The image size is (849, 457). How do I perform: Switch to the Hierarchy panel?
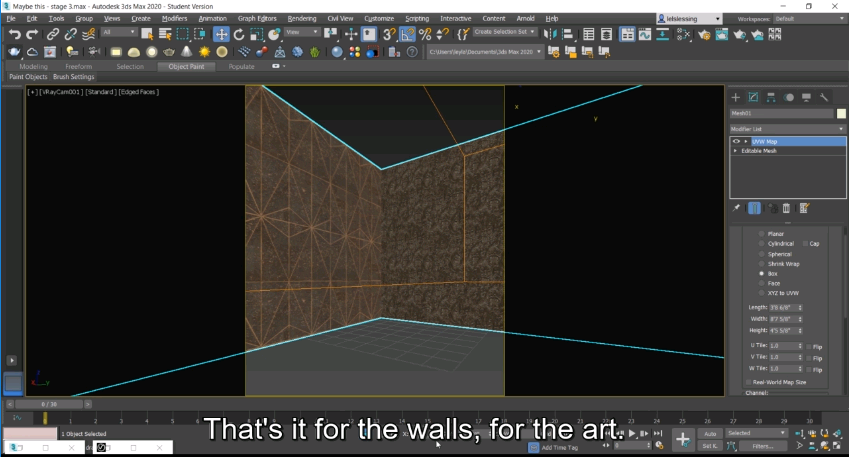(x=771, y=97)
